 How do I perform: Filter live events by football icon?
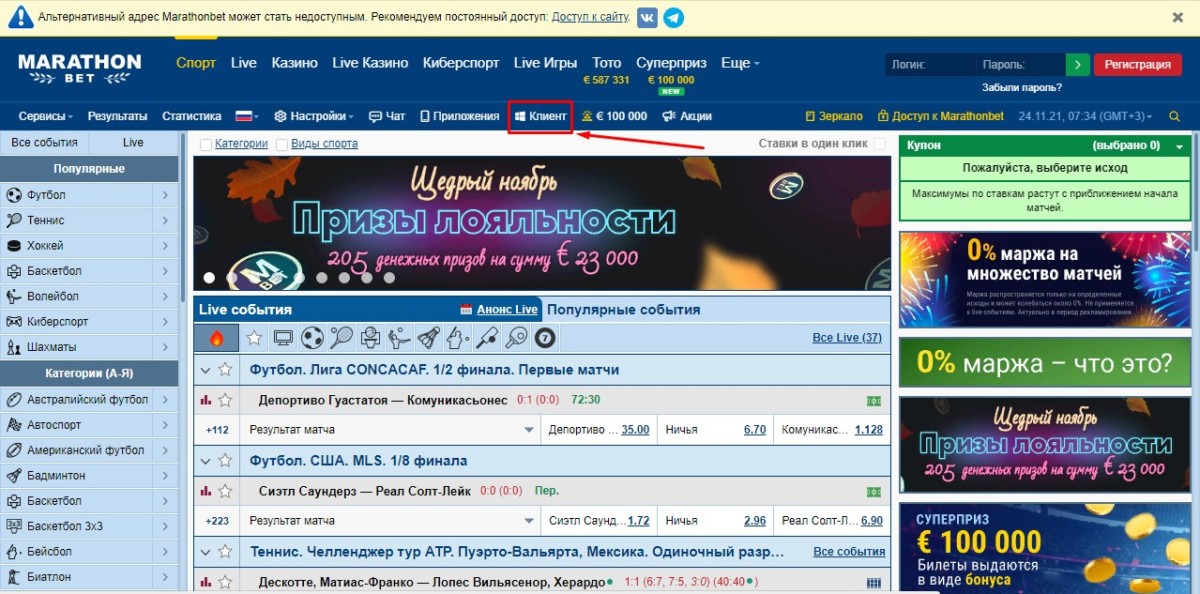coord(312,338)
